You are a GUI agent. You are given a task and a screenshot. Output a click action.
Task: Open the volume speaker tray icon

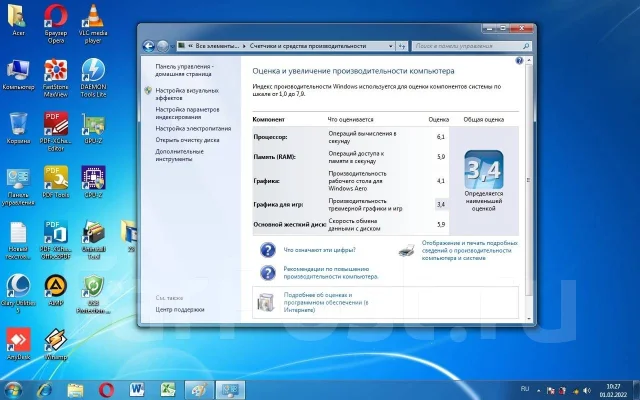click(587, 391)
